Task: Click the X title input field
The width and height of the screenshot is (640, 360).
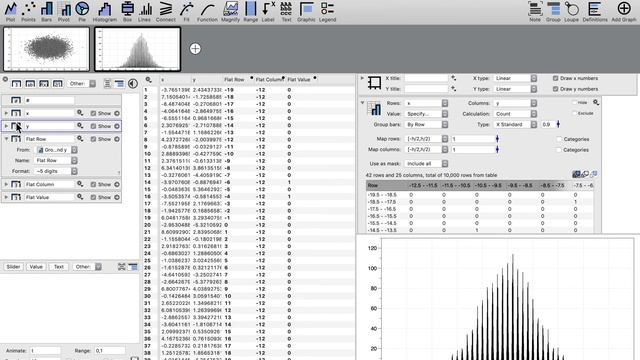Action: [x=426, y=78]
